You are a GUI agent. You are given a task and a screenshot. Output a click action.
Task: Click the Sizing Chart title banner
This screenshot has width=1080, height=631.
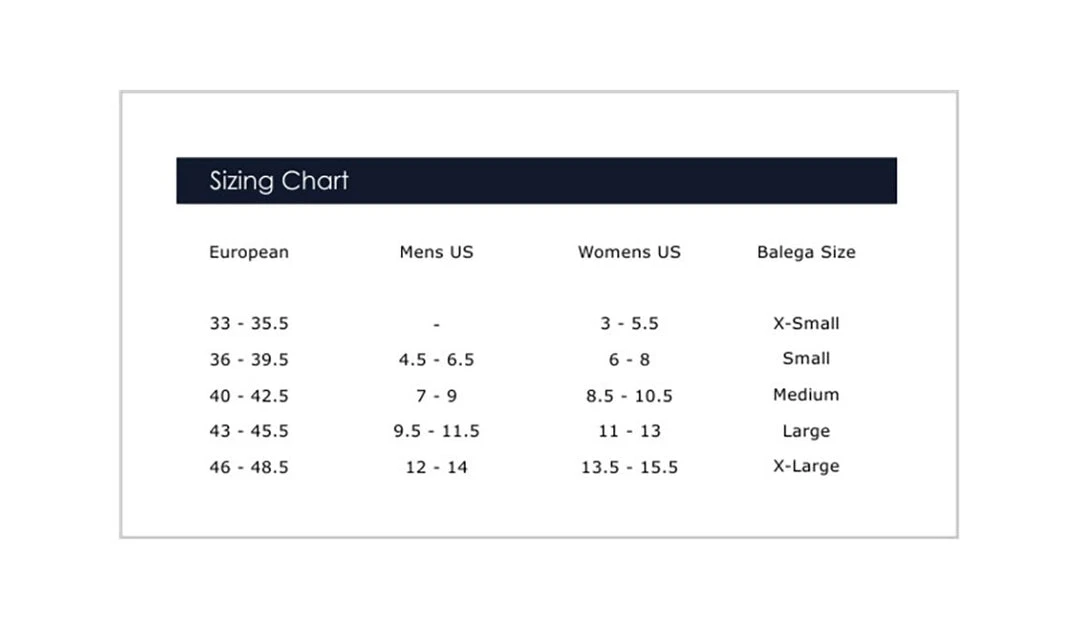click(x=536, y=181)
